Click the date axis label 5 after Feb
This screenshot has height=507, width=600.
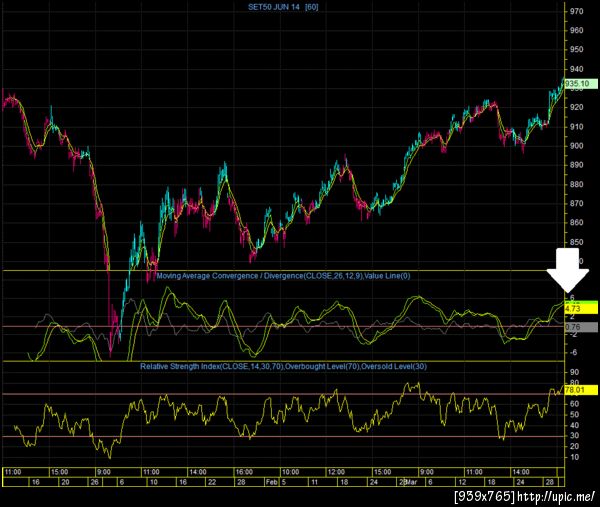[284, 482]
